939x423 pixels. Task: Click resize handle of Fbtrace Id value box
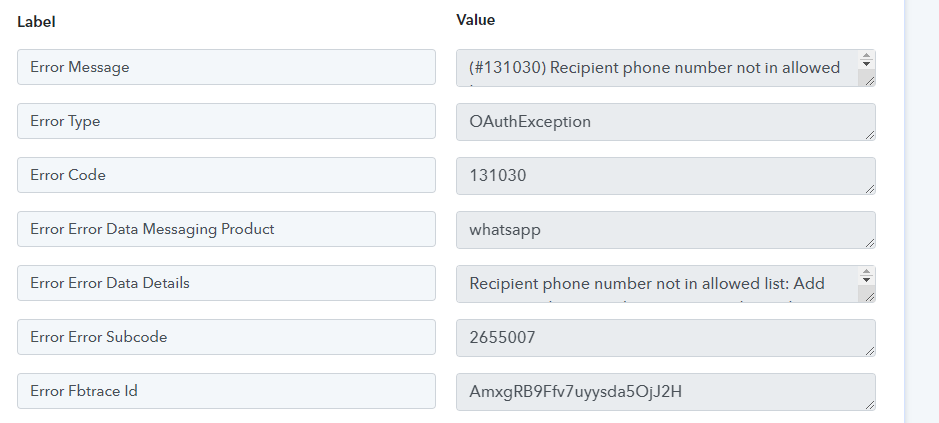click(870, 405)
